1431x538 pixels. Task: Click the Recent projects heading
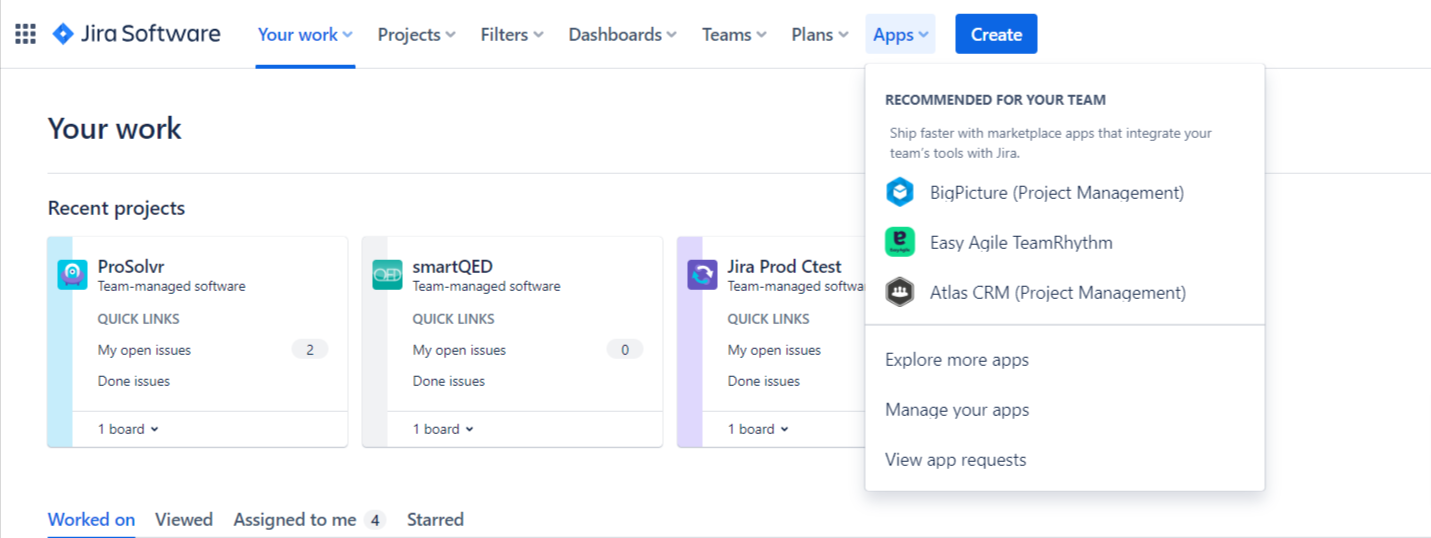pos(116,208)
